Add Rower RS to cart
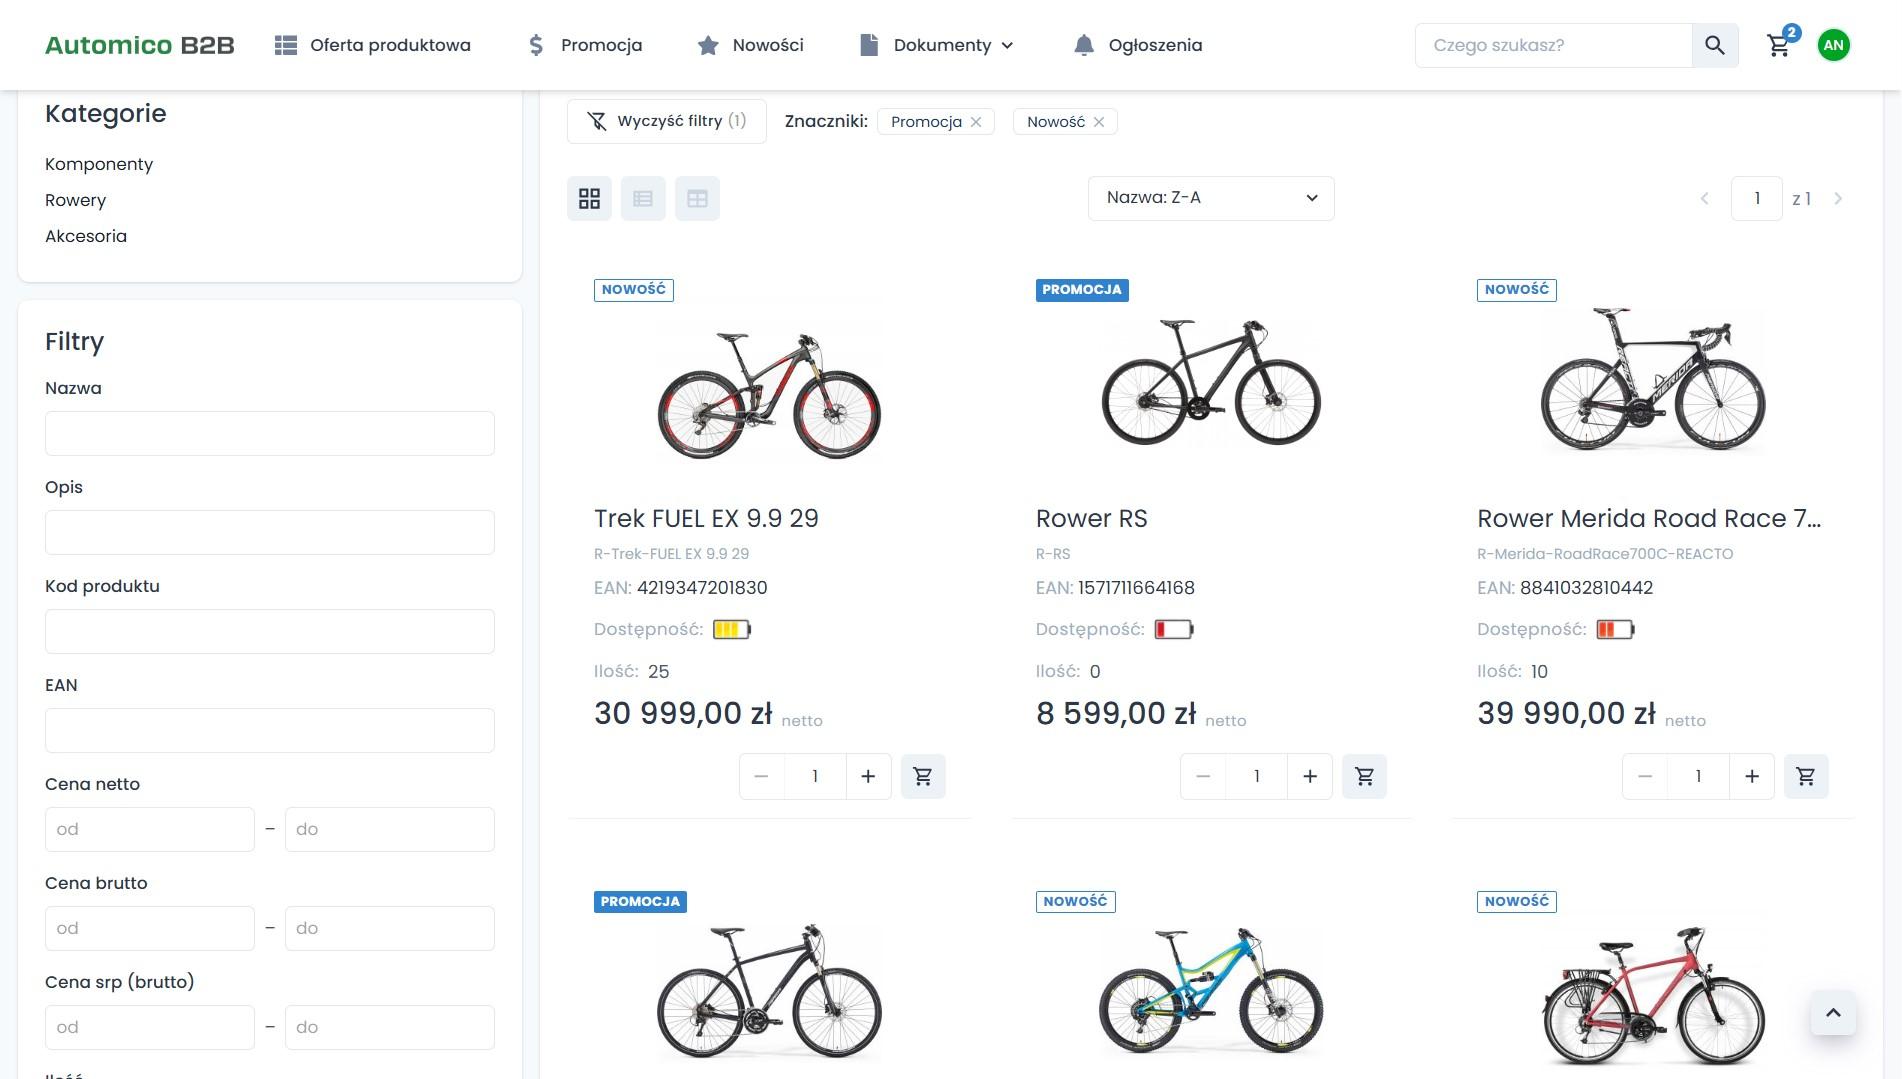Viewport: 1902px width, 1079px height. (x=1364, y=776)
